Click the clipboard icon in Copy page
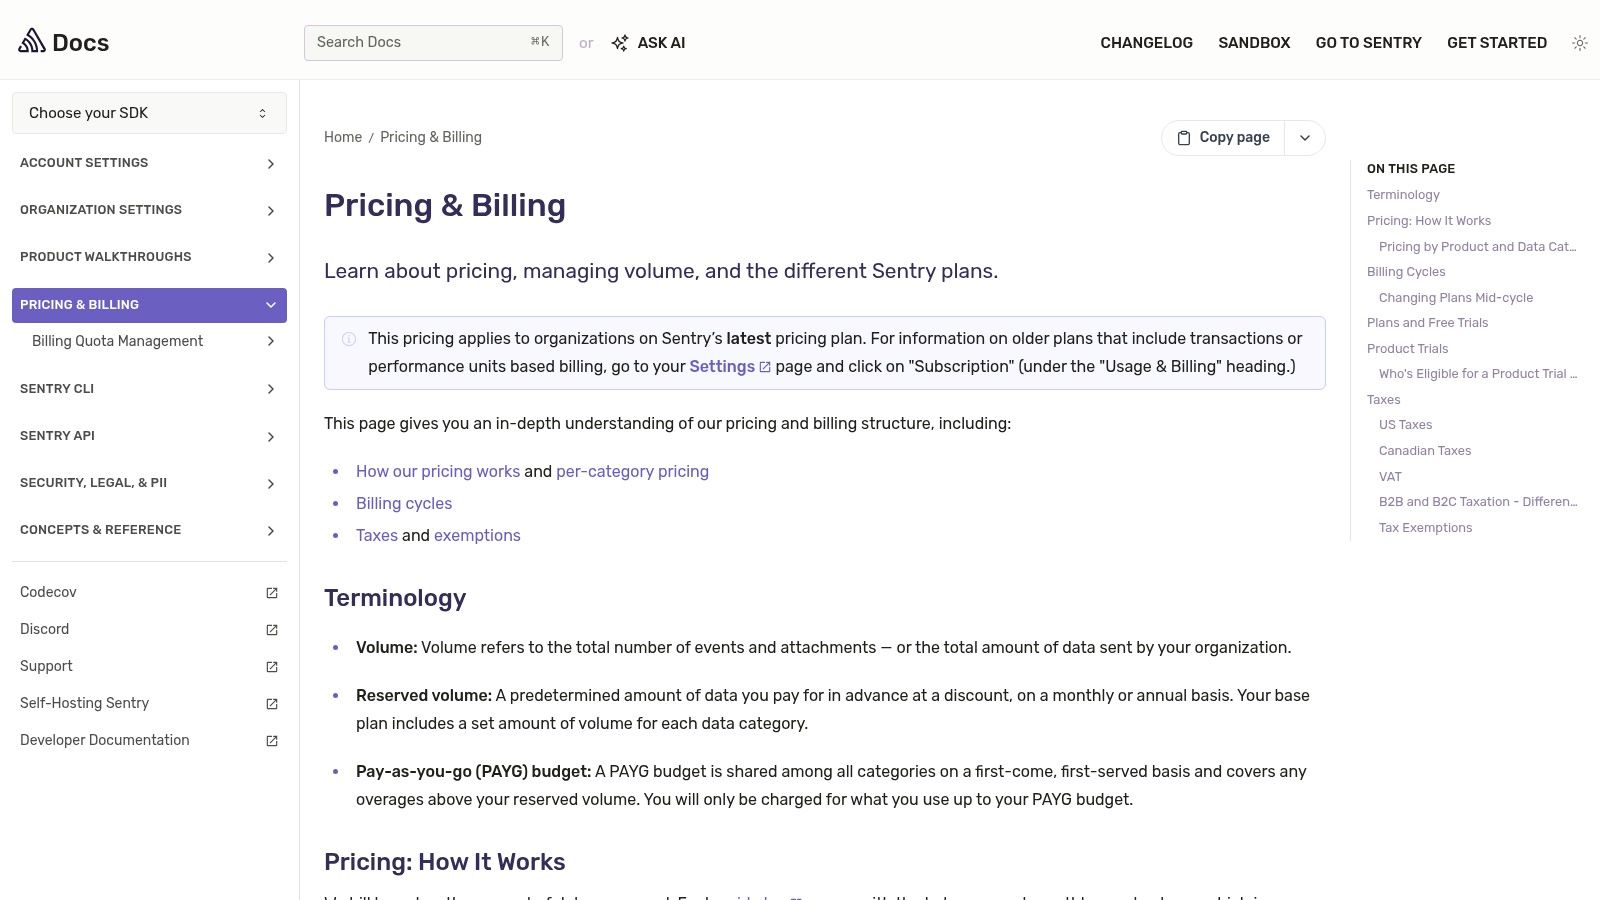 1184,138
